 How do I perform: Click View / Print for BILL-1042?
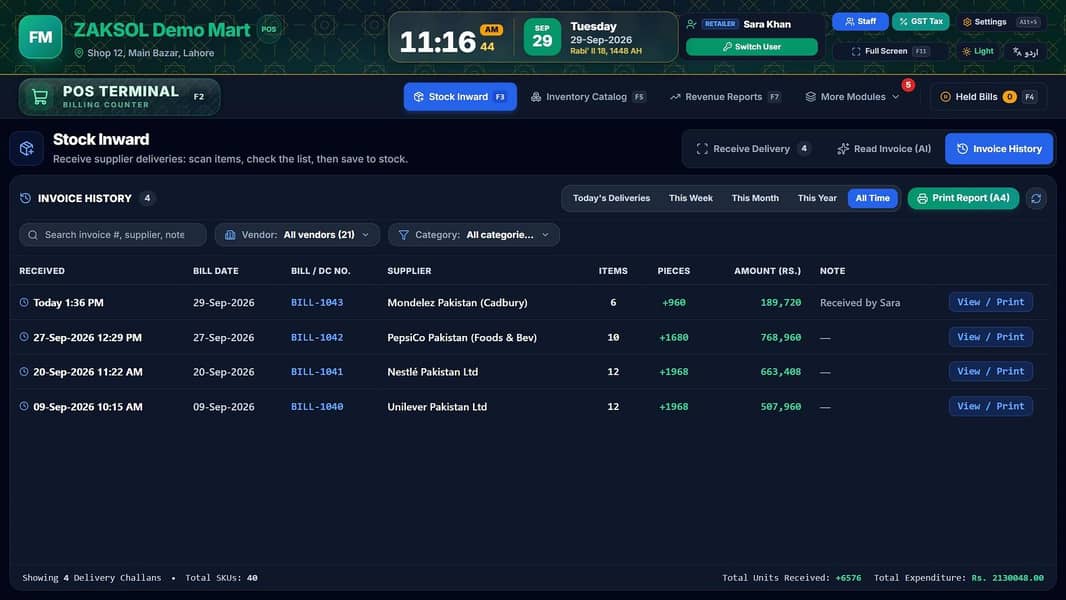(991, 337)
